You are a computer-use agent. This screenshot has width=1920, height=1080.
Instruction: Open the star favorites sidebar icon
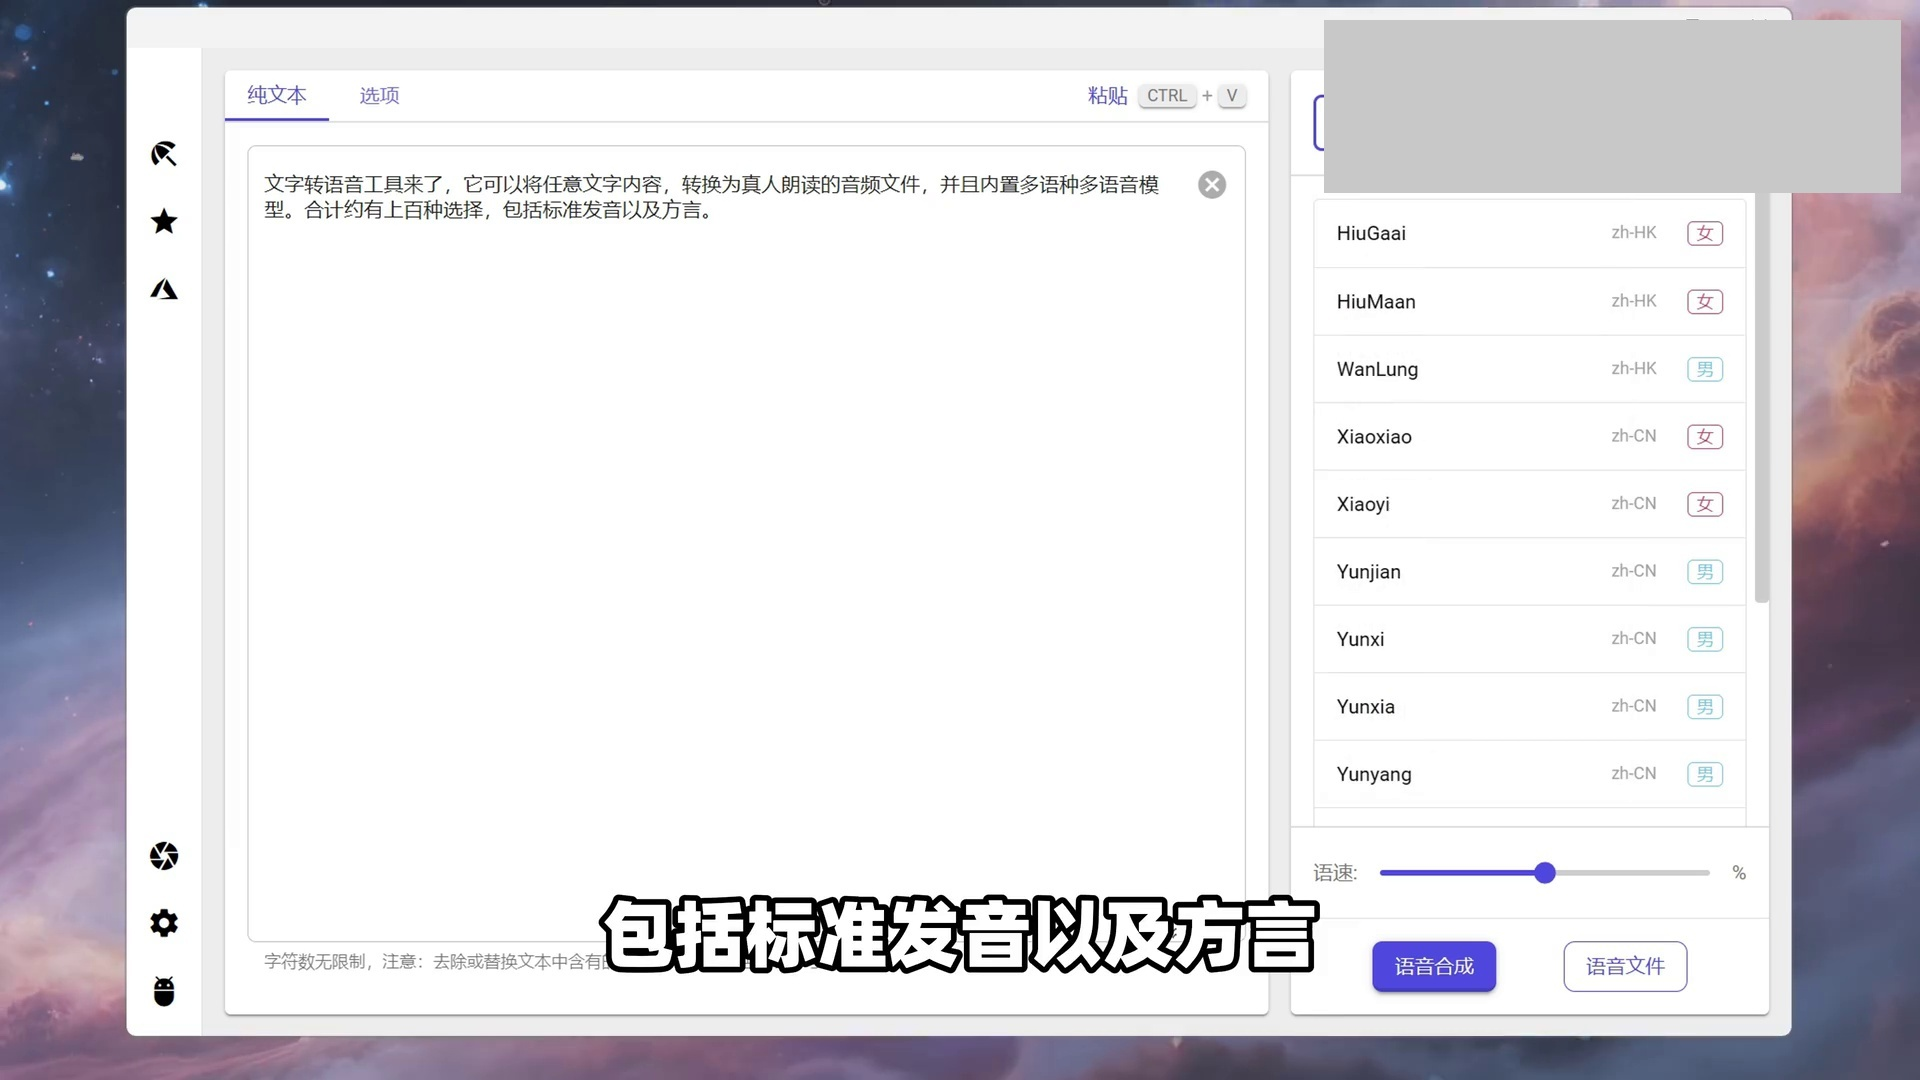[x=164, y=221]
